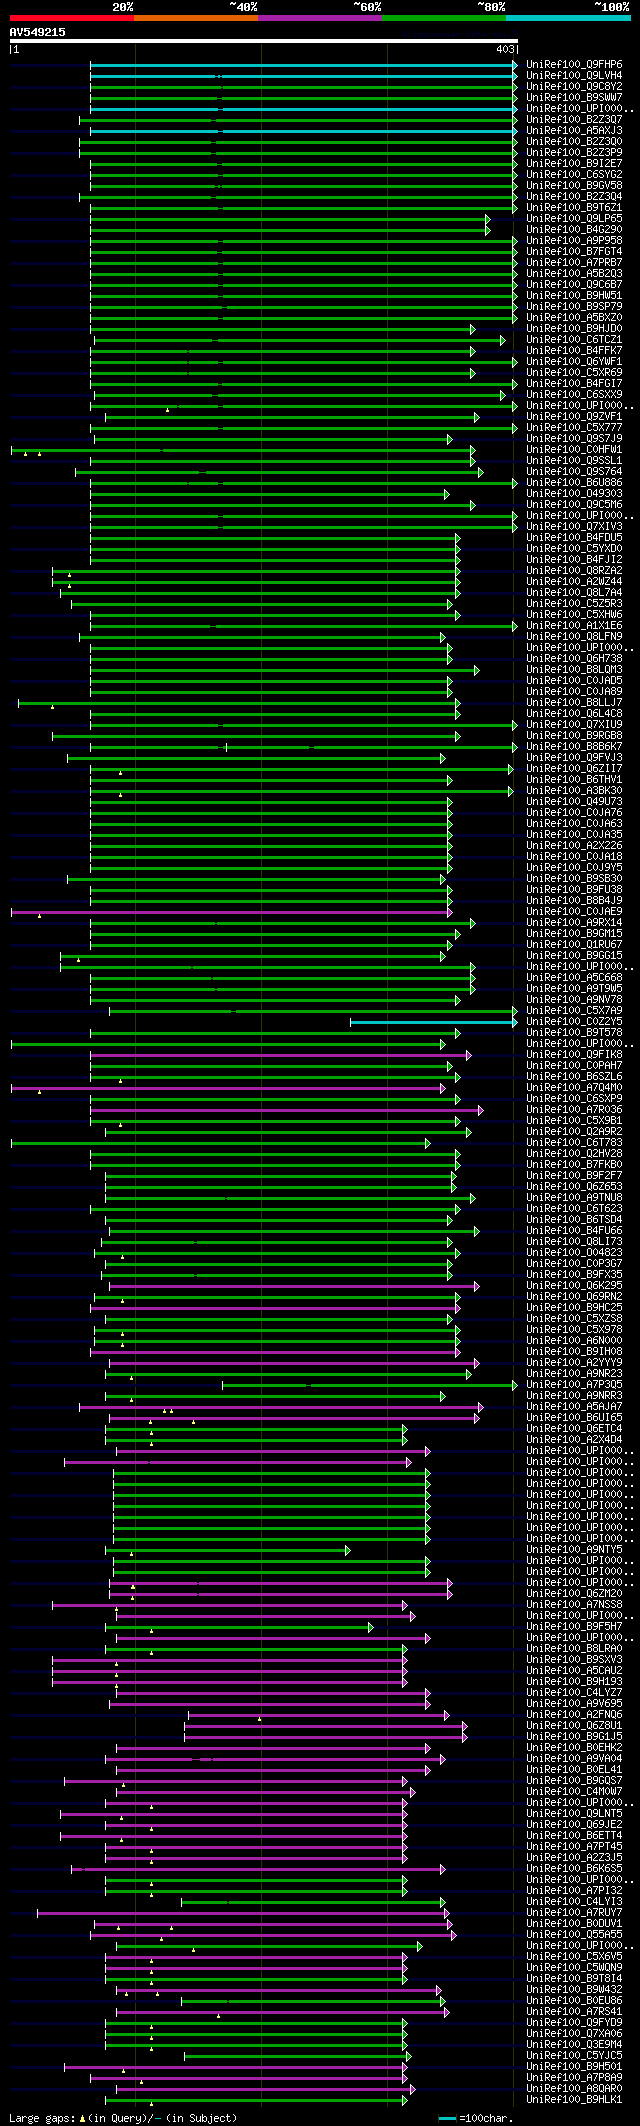
Task: Click the UniRef100_Q9ZVF1 label
Action: pos(574,416)
